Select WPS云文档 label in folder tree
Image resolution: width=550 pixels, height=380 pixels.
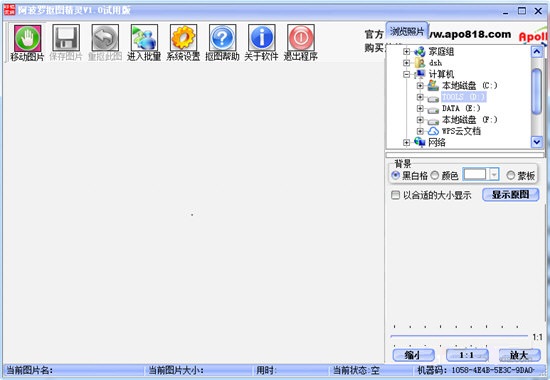pyautogui.click(x=461, y=131)
